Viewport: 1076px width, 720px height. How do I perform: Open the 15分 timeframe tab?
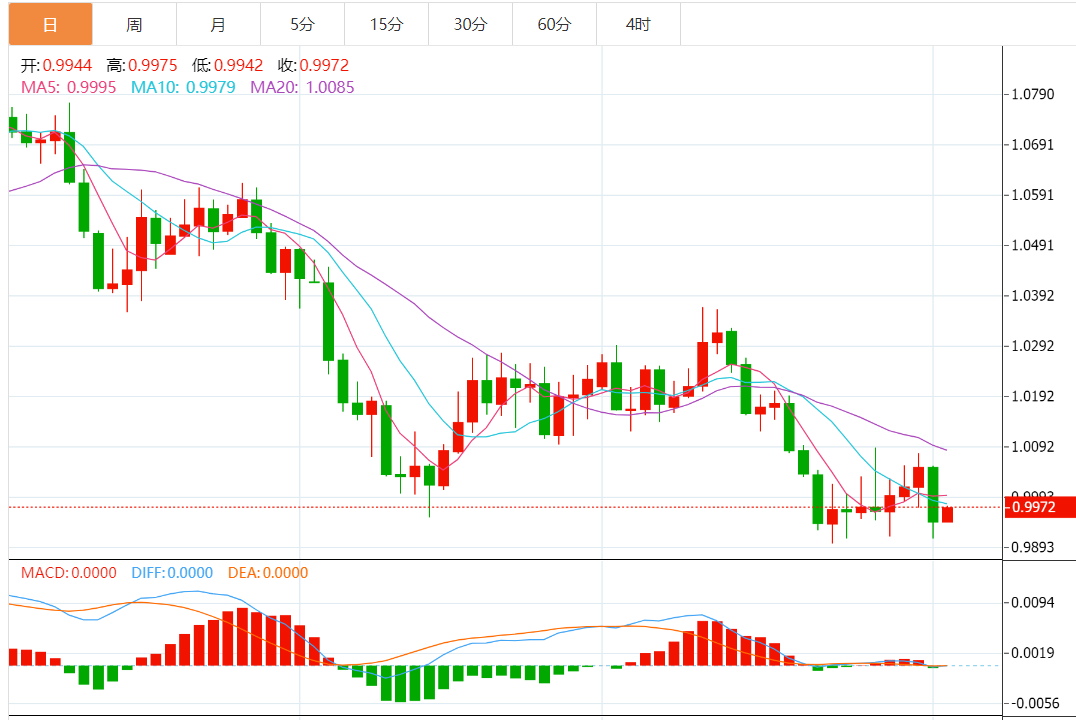[x=386, y=25]
